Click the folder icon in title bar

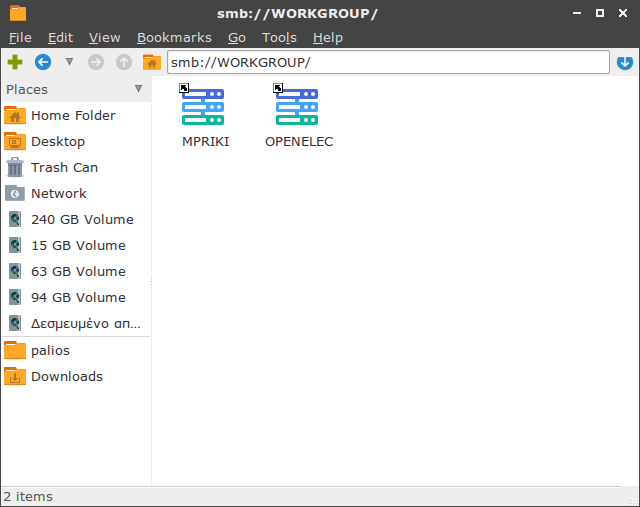click(x=18, y=13)
